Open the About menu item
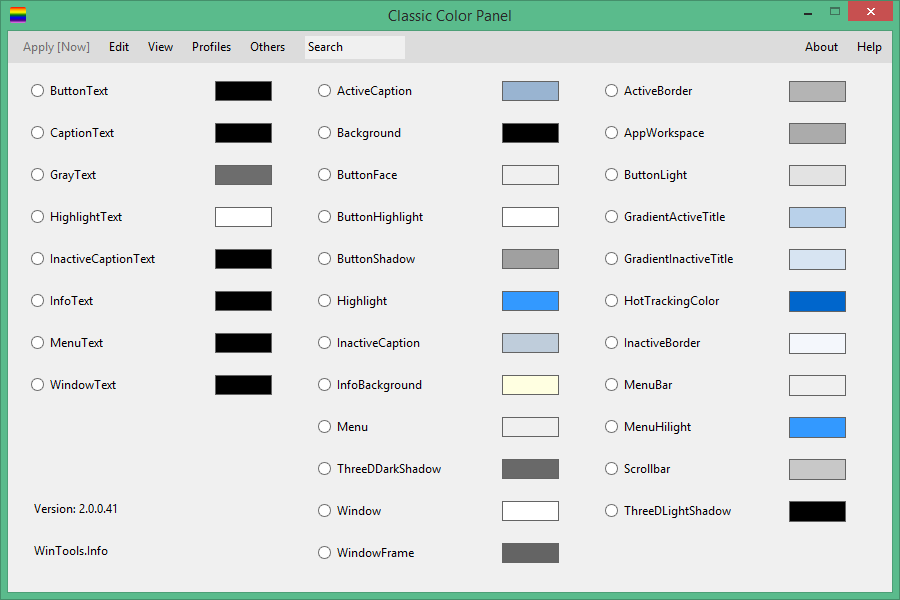 pyautogui.click(x=821, y=47)
